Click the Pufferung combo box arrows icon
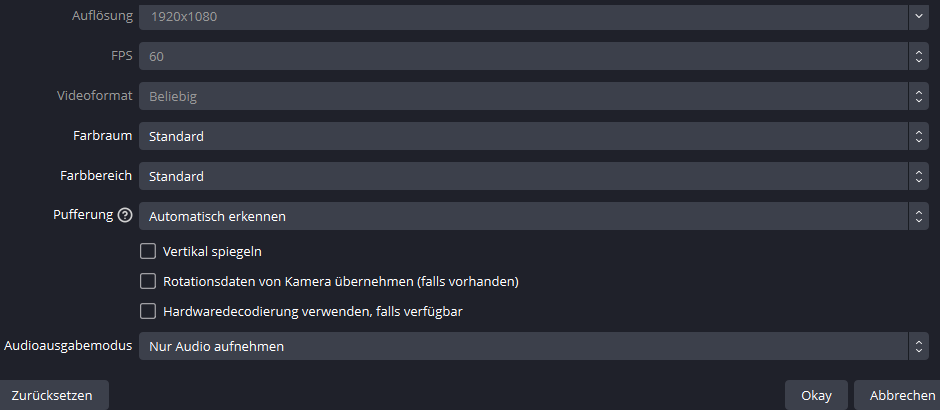The width and height of the screenshot is (940, 410). [918, 216]
